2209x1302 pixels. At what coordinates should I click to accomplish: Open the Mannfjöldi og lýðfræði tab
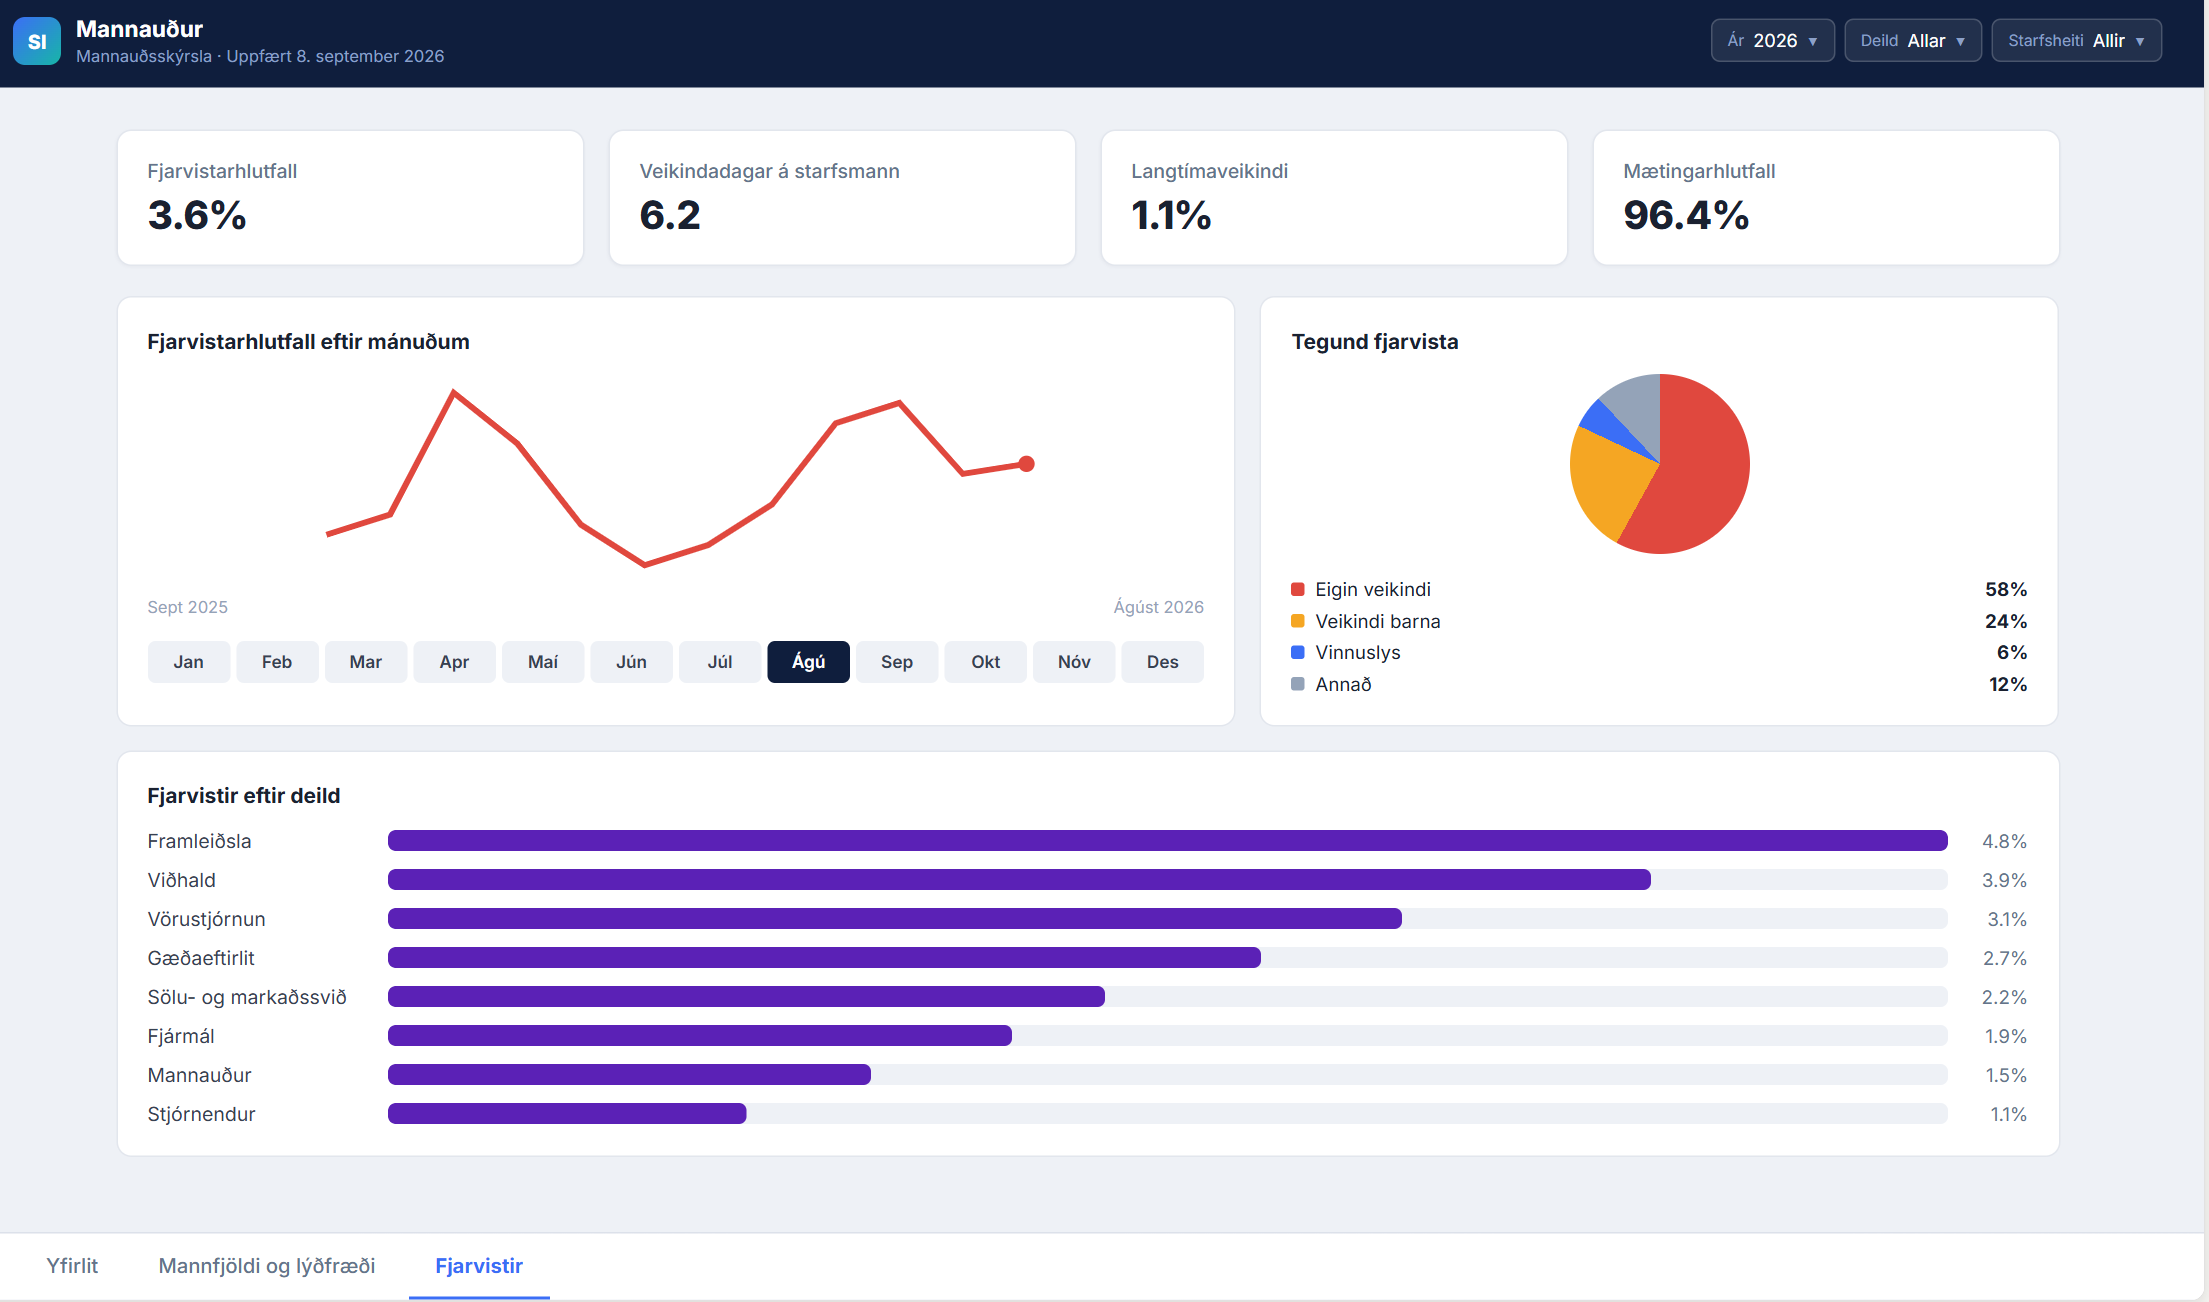click(x=267, y=1266)
